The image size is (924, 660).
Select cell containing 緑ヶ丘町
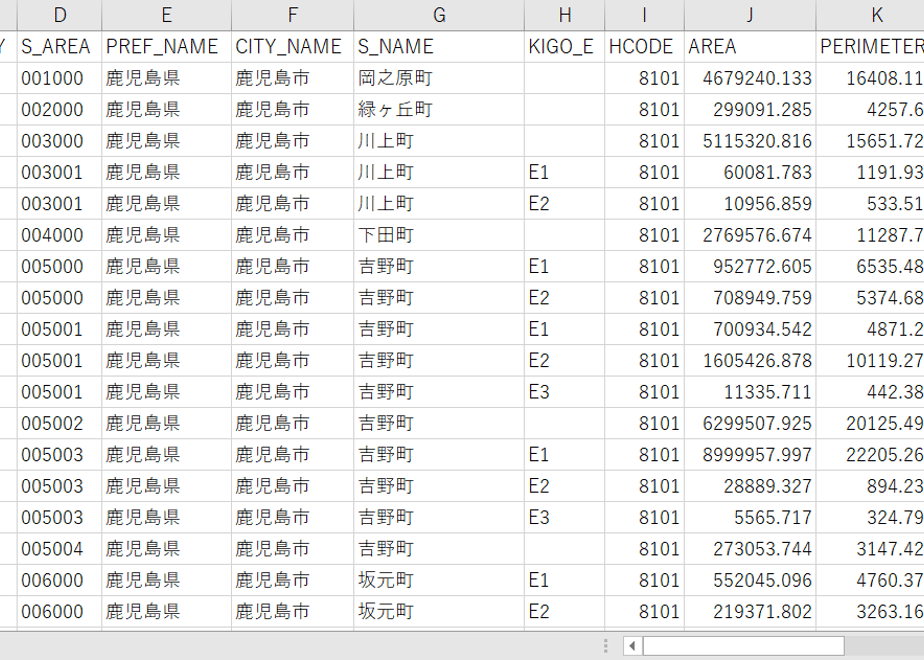(x=439, y=109)
